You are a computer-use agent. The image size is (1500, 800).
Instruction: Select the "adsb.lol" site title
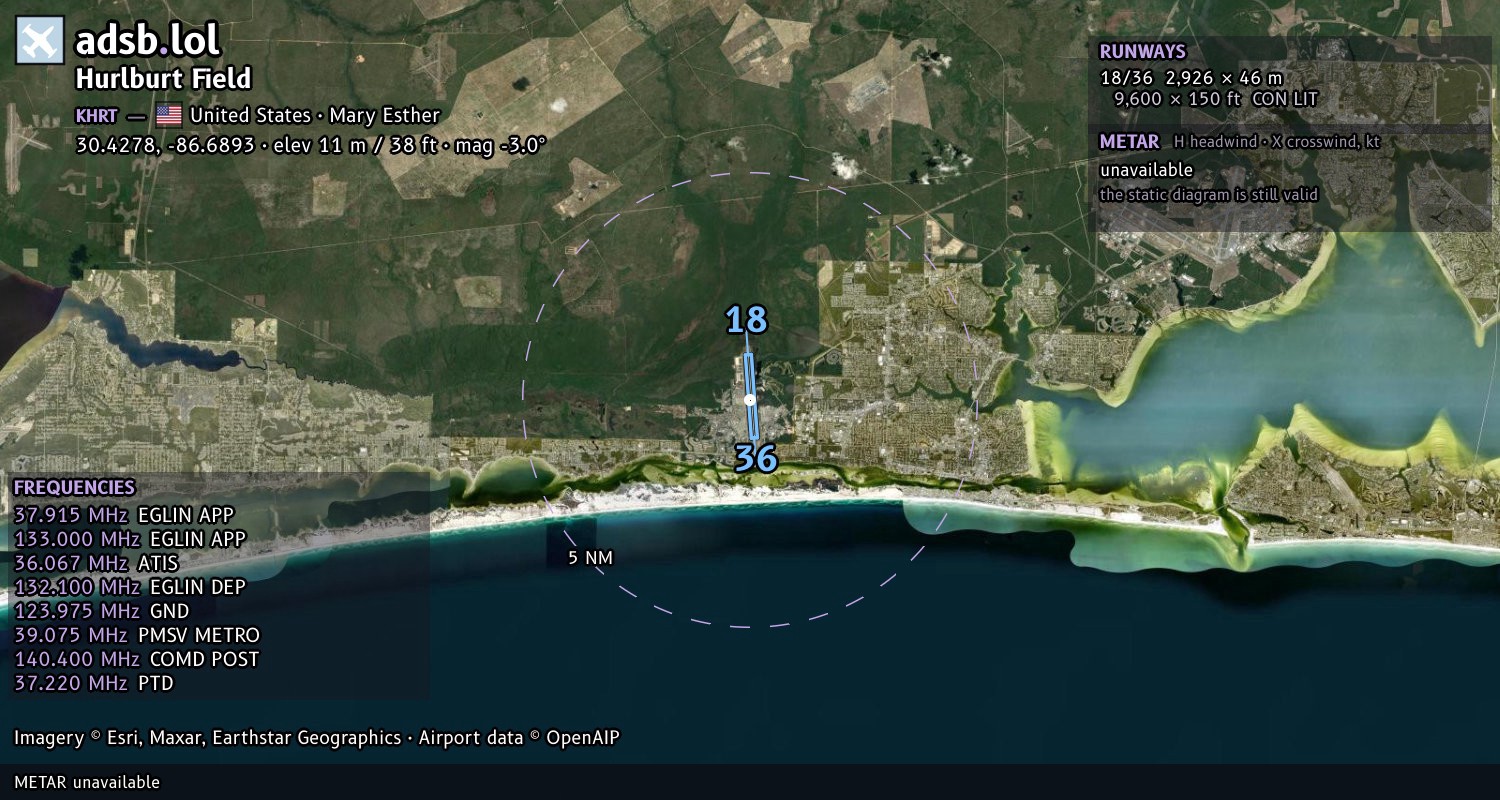tap(148, 40)
